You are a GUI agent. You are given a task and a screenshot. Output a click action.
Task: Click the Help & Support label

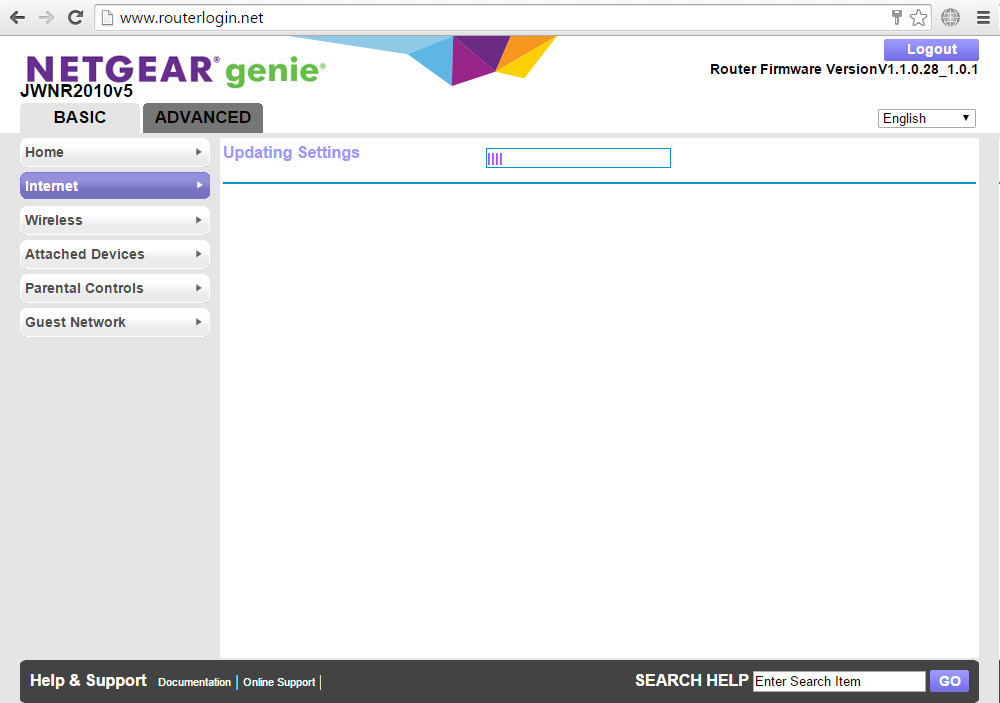point(88,681)
